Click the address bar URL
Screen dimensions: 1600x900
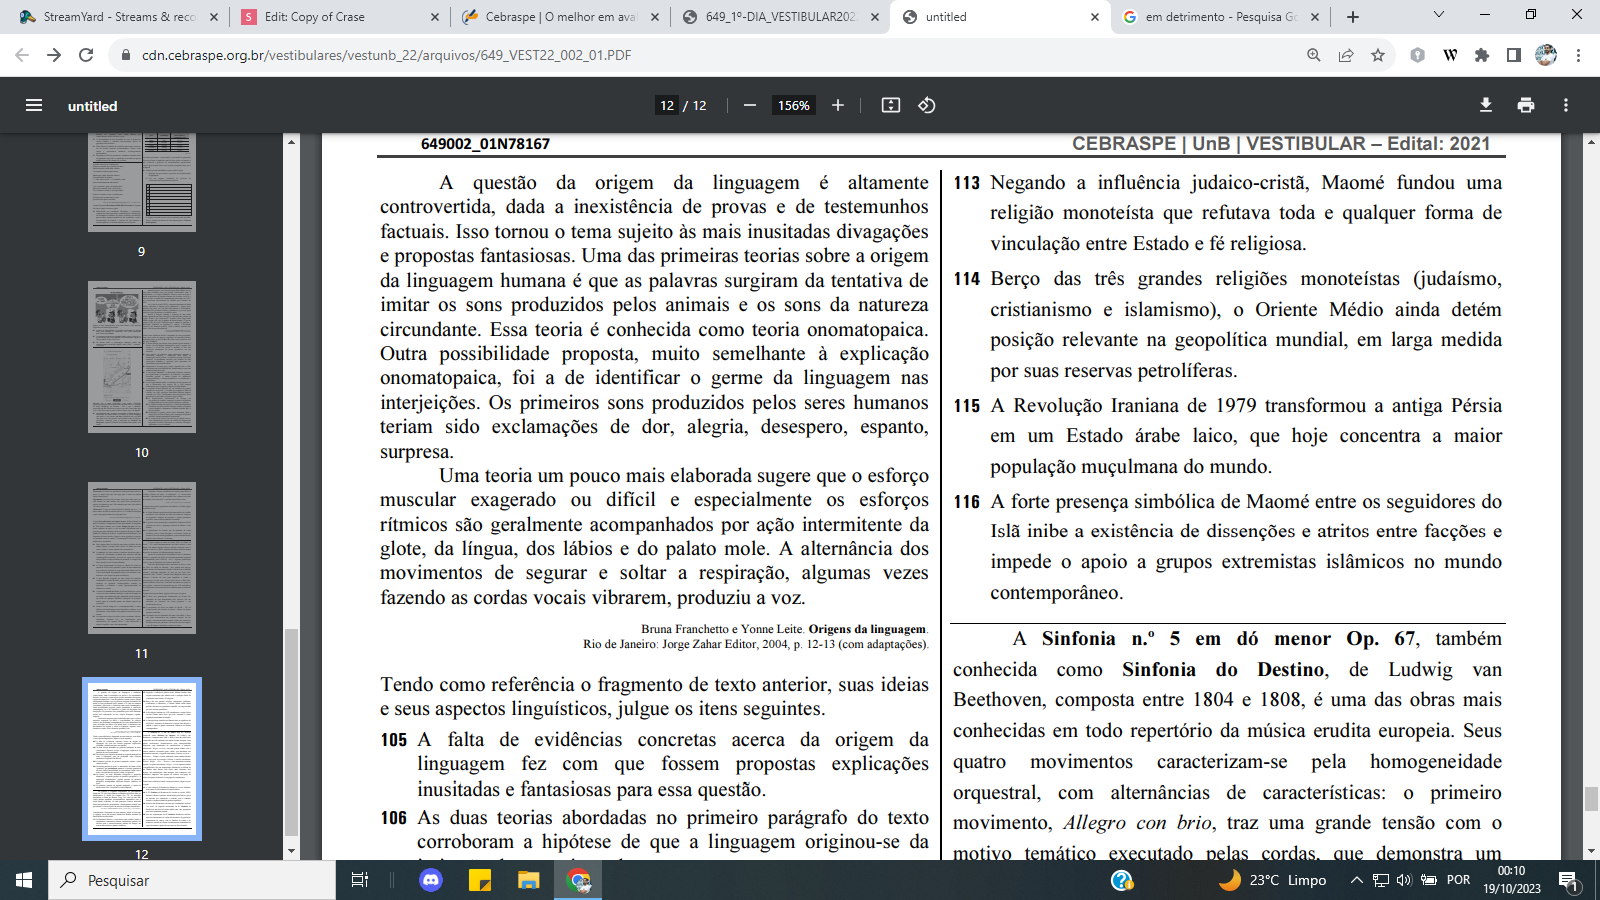(386, 55)
